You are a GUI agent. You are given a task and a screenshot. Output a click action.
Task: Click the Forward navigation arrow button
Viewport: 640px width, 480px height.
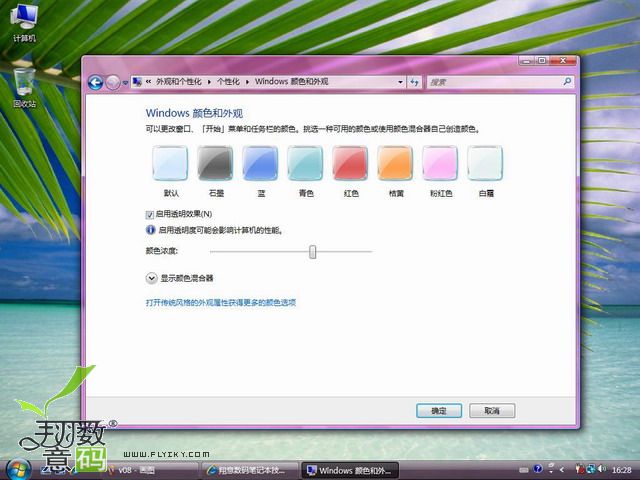click(113, 83)
